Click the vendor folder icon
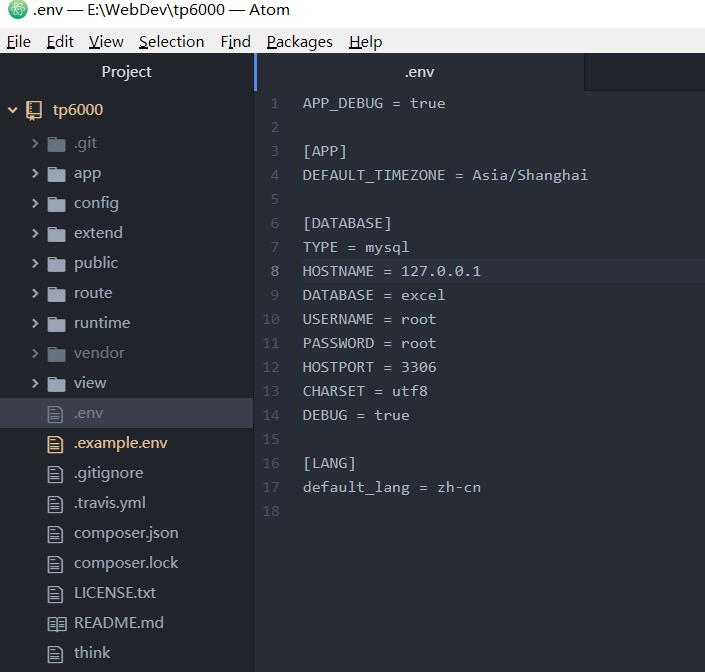Viewport: 705px width, 672px height. tap(56, 353)
